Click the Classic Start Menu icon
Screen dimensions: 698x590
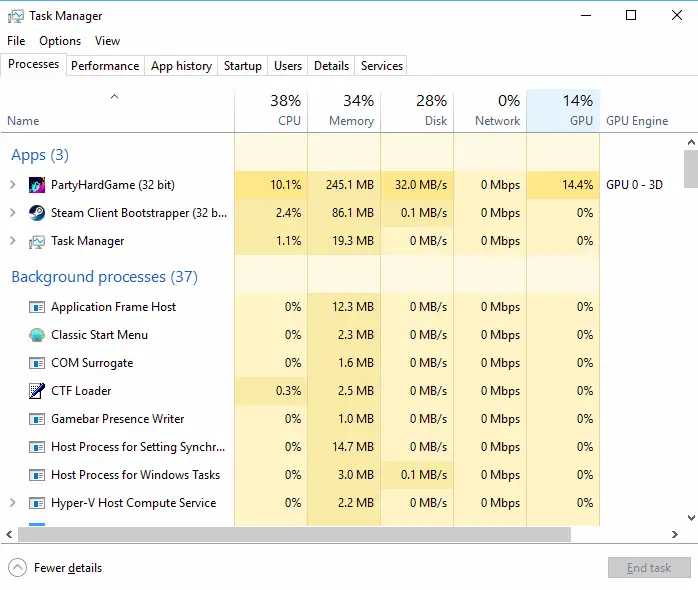click(x=37, y=335)
